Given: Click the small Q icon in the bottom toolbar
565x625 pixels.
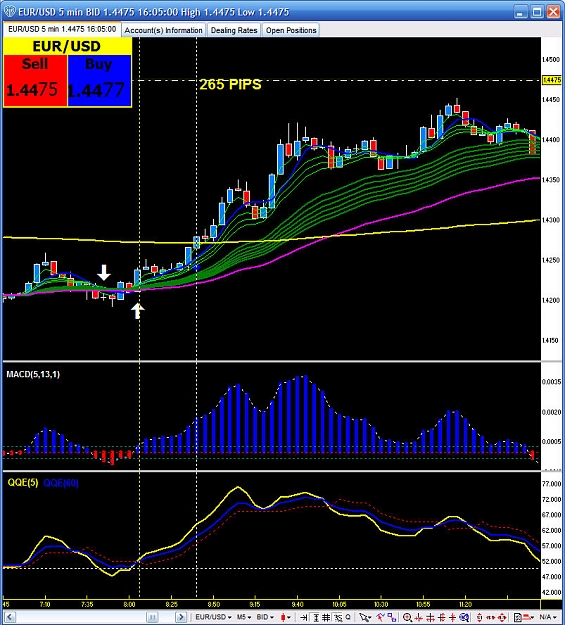Looking at the screenshot, I should click(x=348, y=617).
